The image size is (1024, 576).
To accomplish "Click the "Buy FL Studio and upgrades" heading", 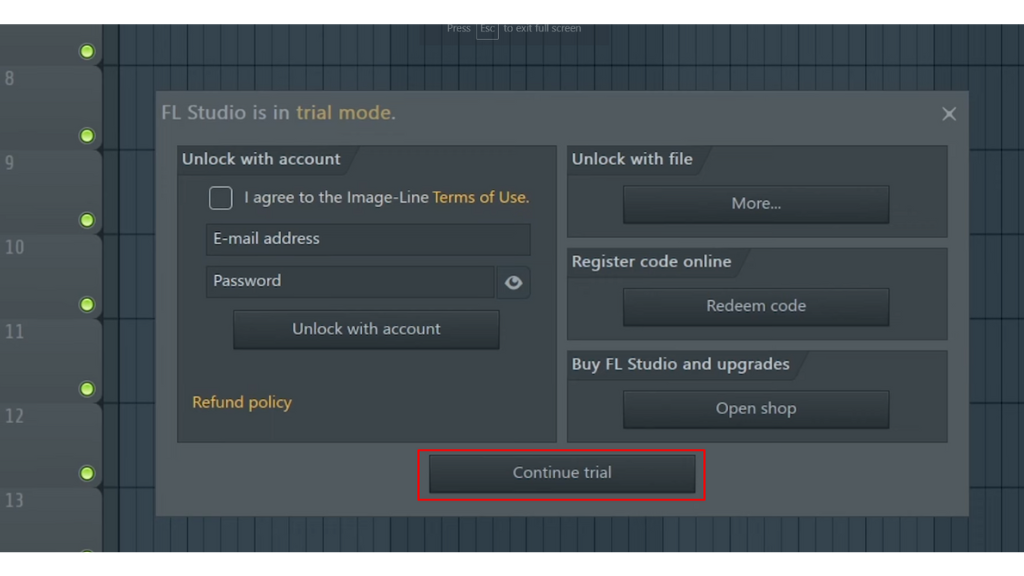I will pos(680,364).
